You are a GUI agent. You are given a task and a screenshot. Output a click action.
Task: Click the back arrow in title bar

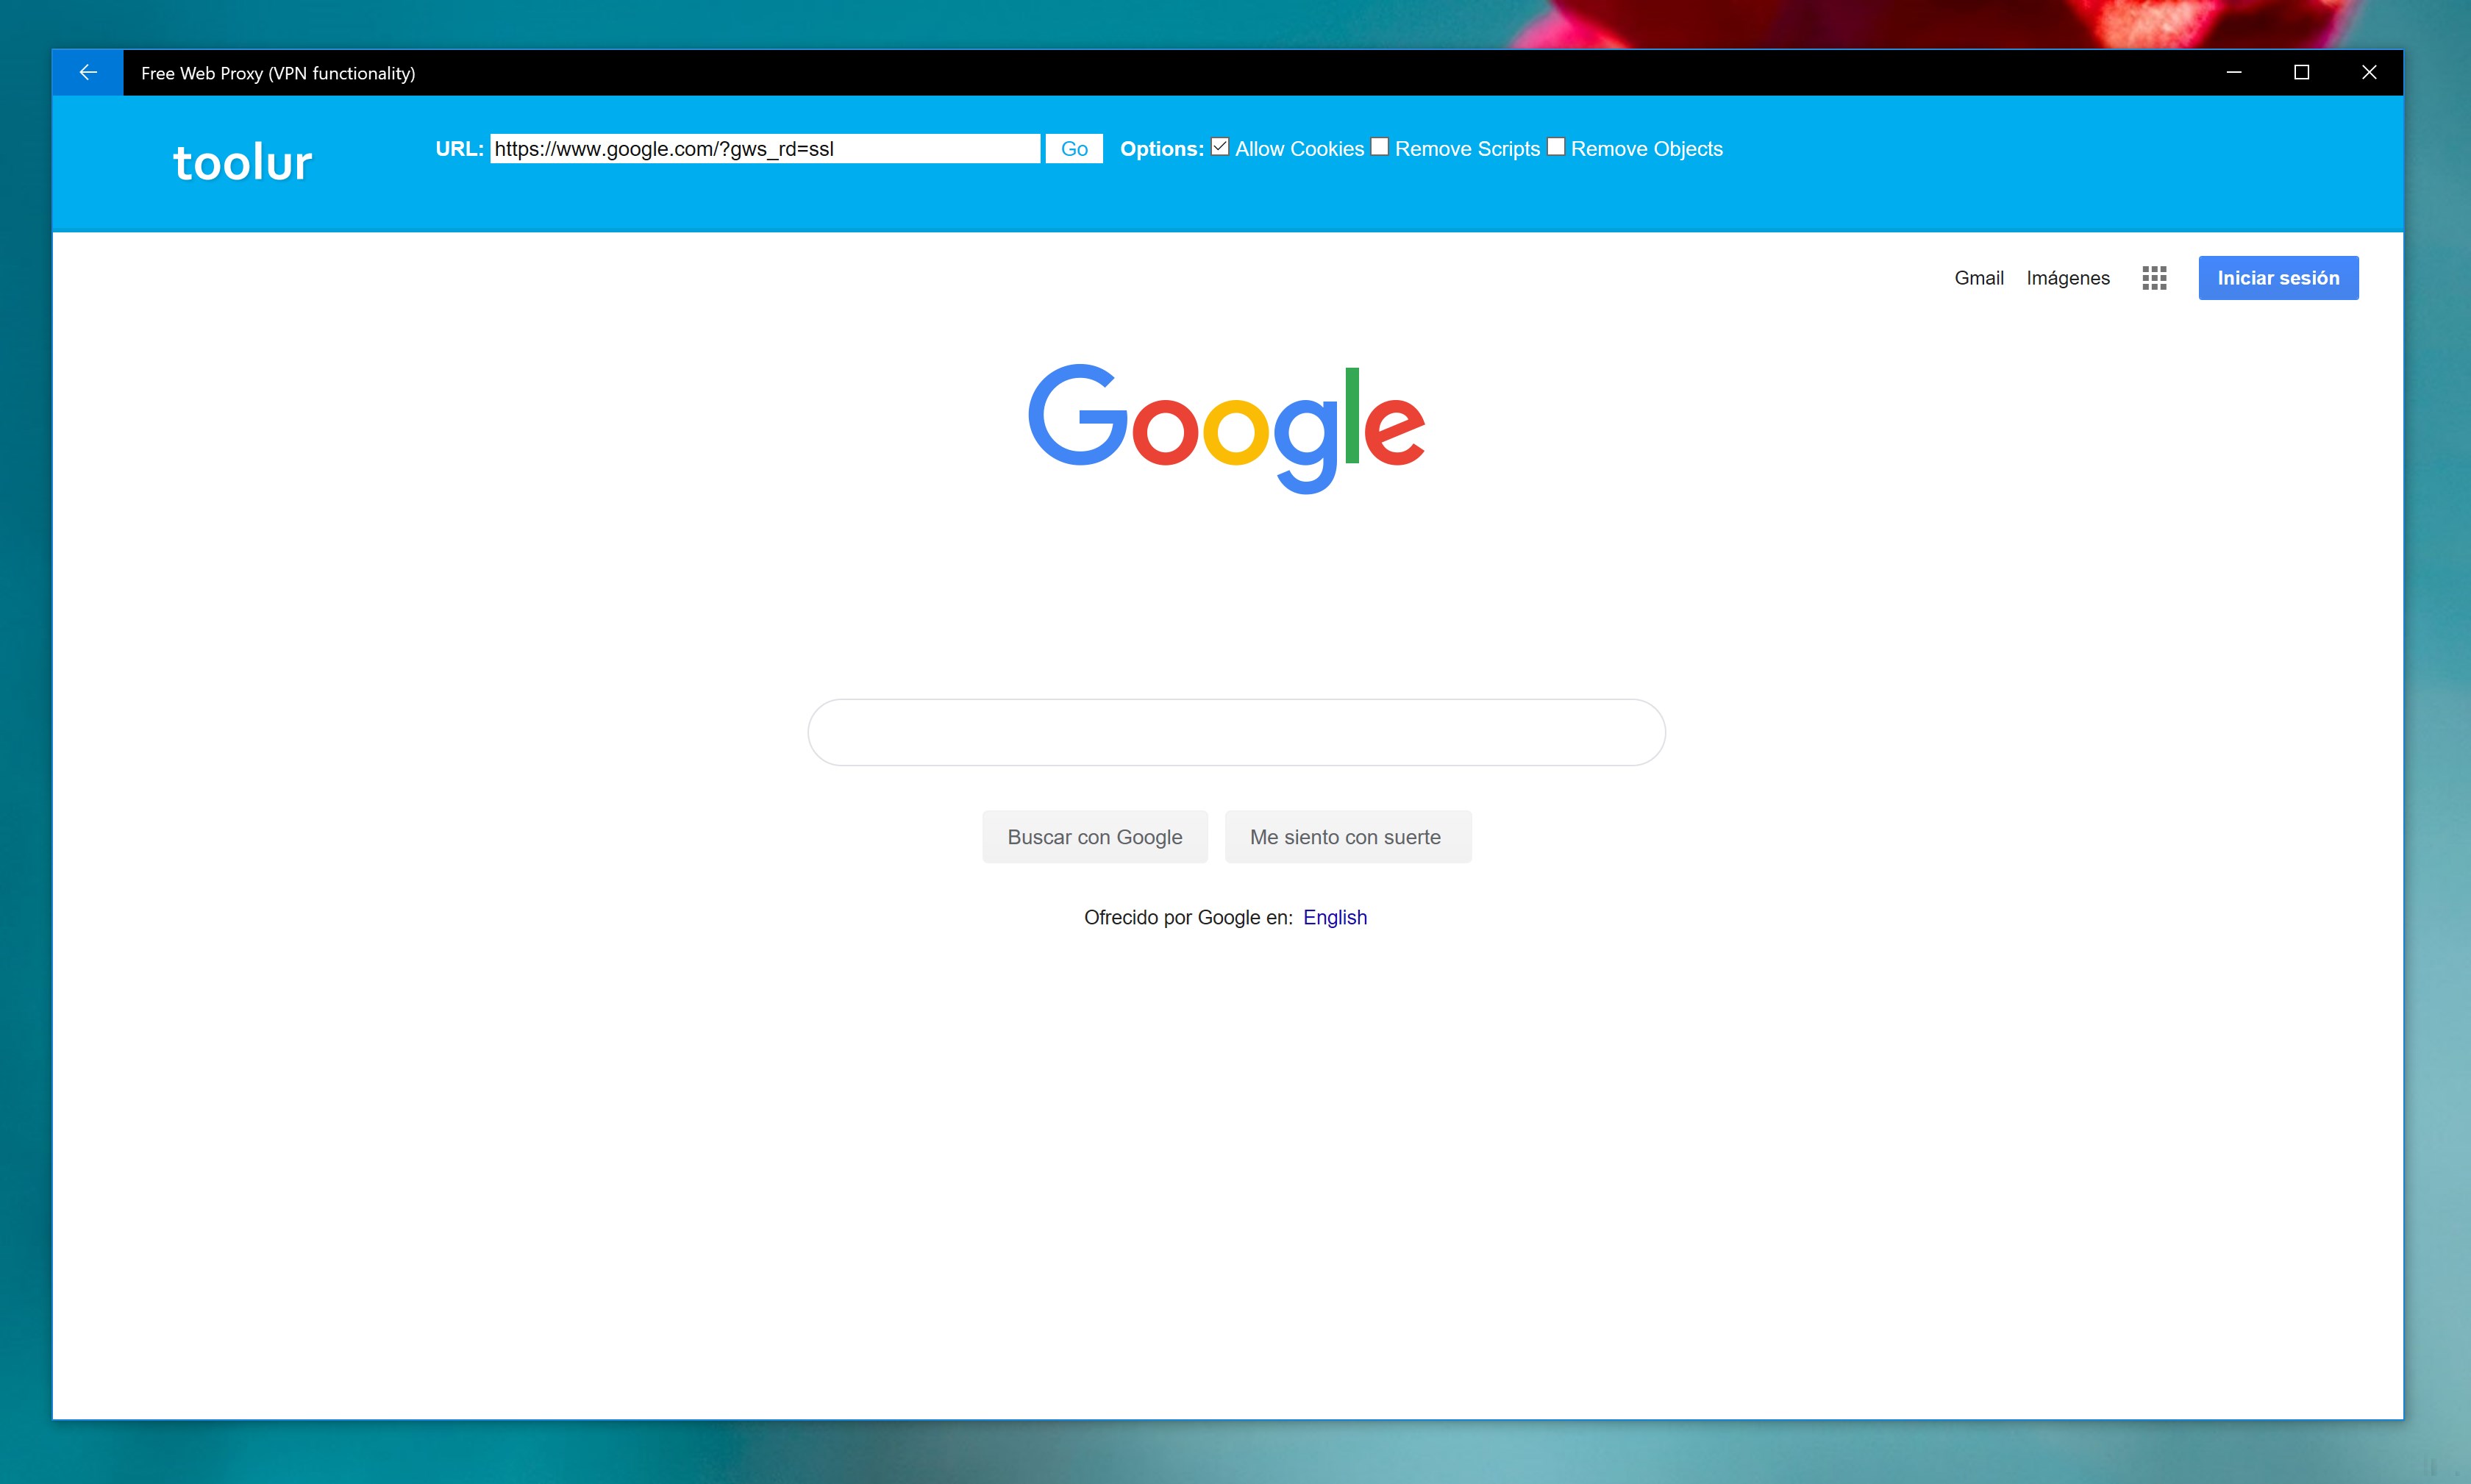coord(88,72)
